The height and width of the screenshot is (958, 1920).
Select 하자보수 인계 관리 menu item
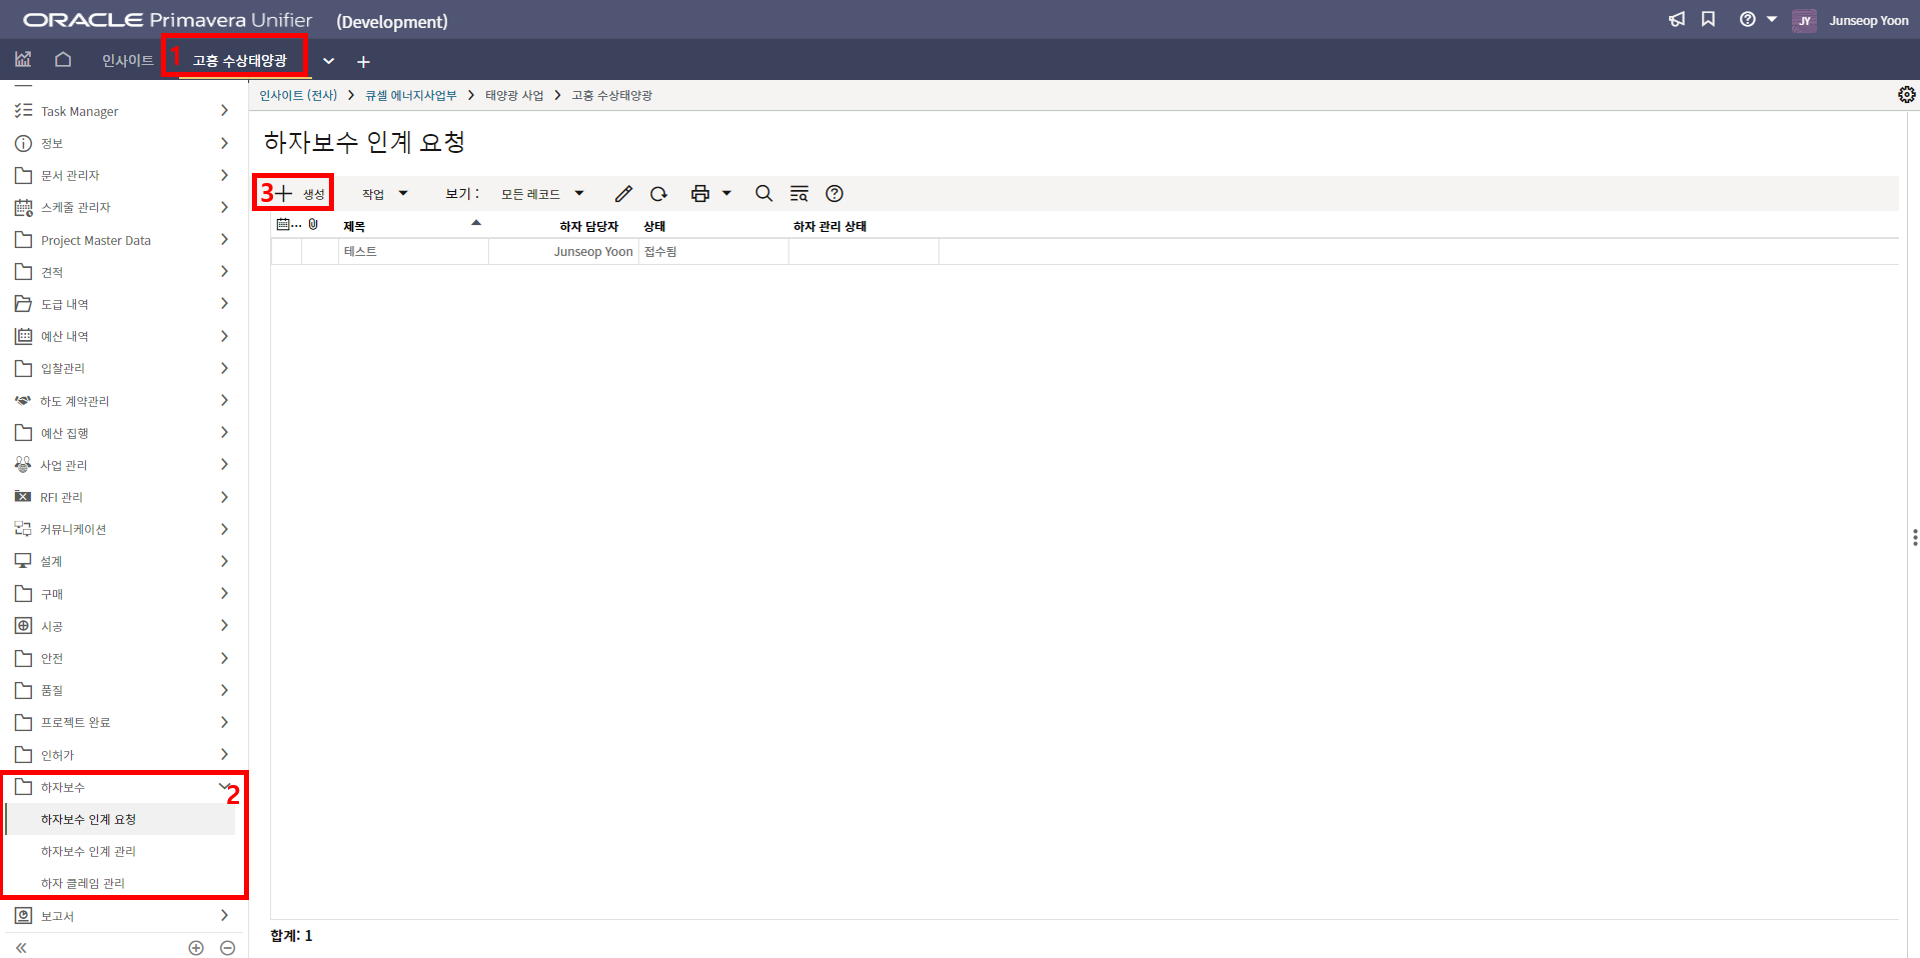coord(88,851)
